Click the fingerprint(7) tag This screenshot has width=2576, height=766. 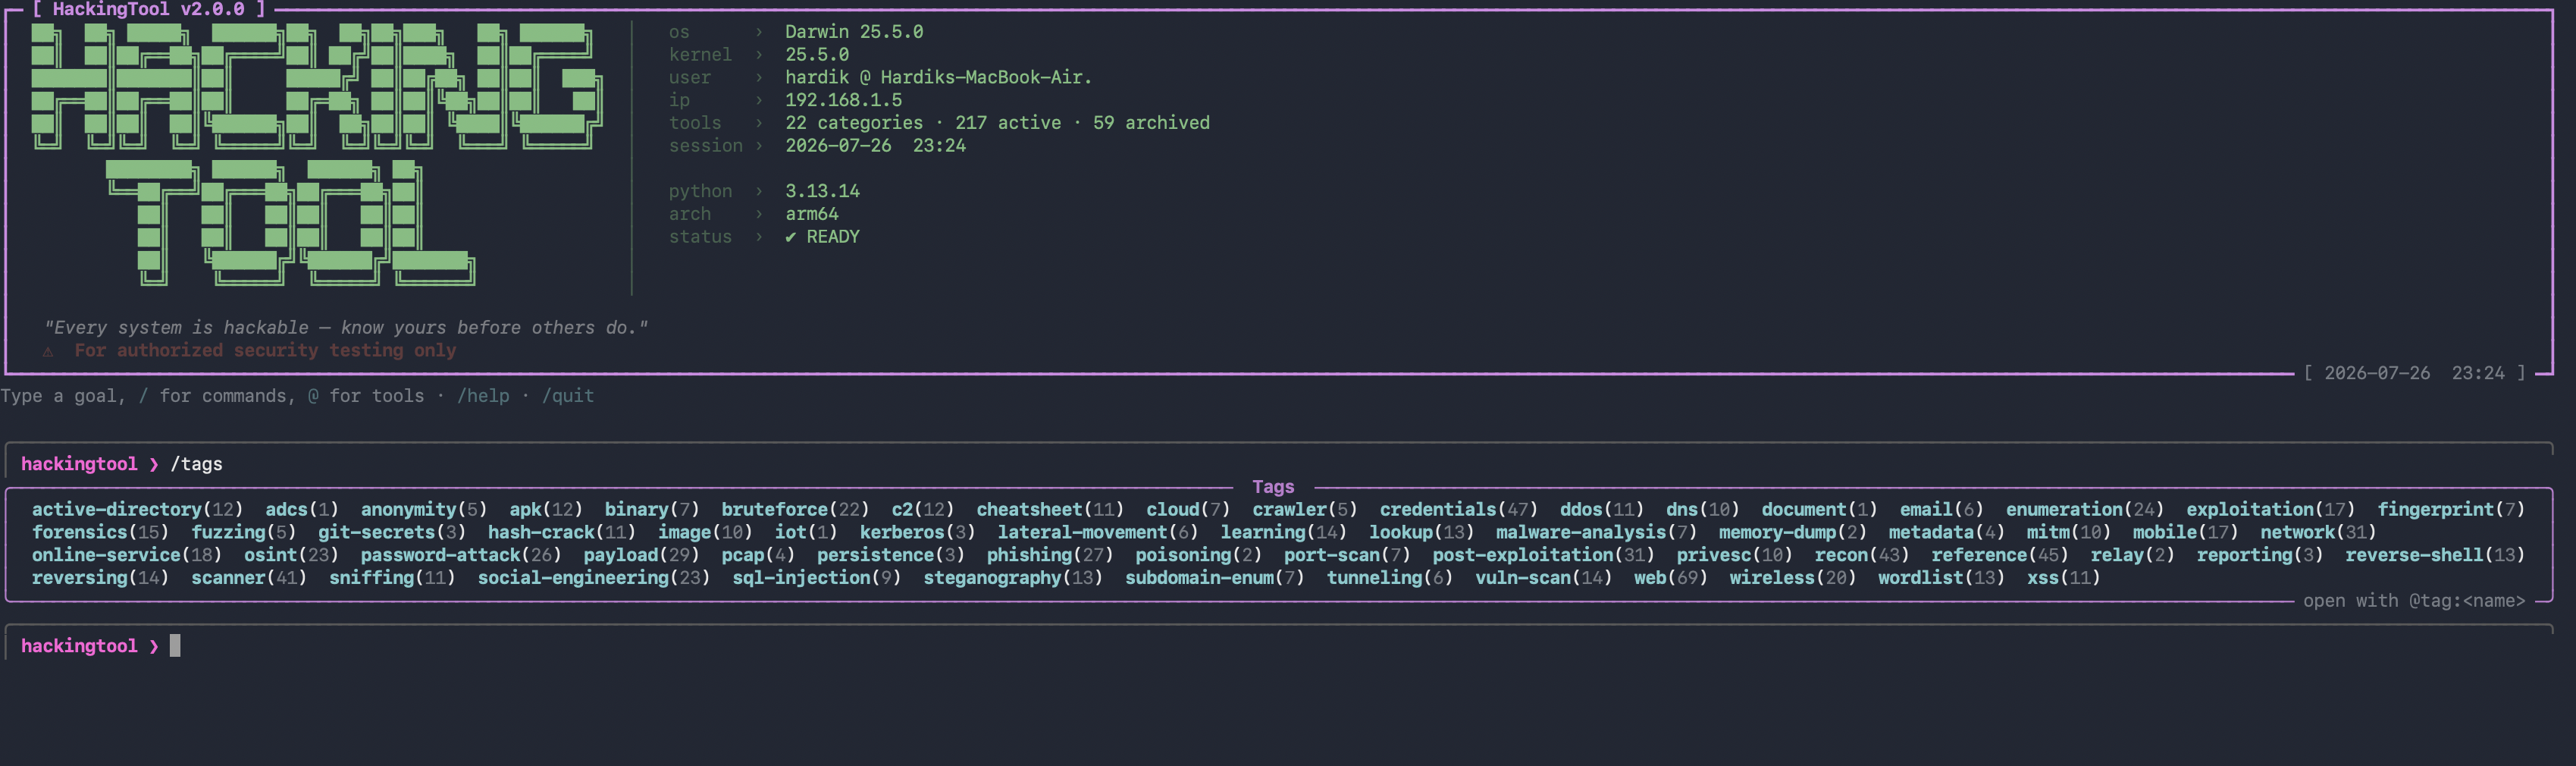2451,509
